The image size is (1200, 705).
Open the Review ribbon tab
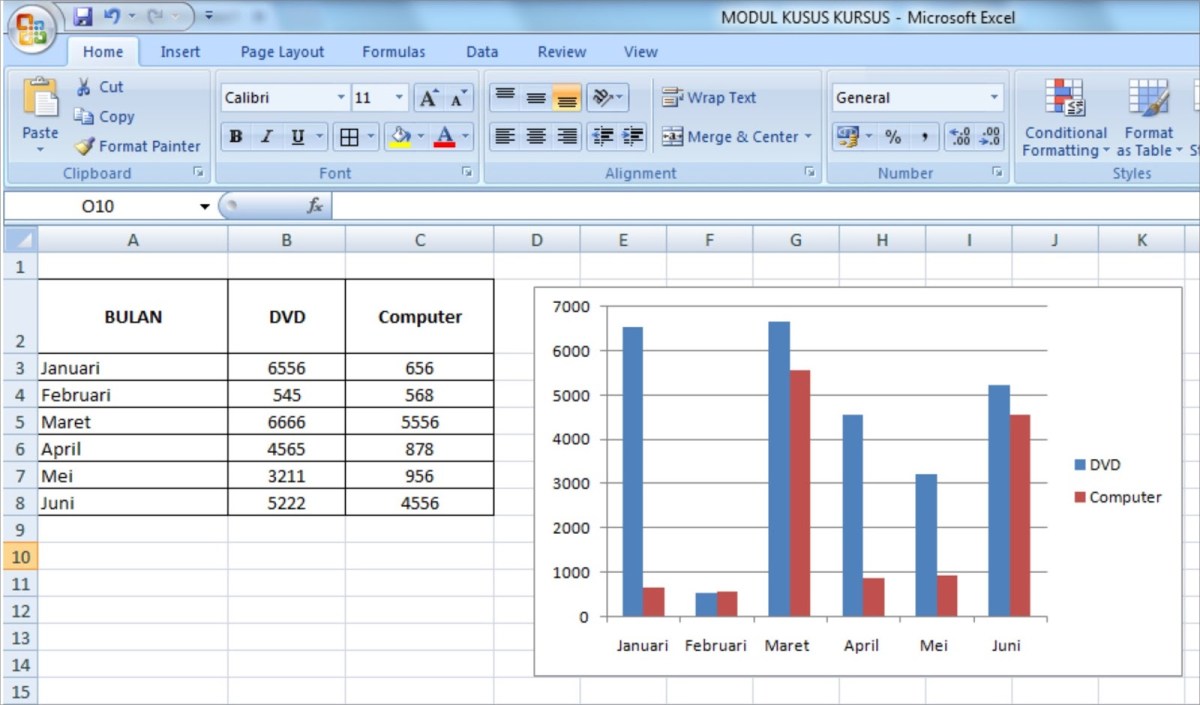click(x=561, y=51)
